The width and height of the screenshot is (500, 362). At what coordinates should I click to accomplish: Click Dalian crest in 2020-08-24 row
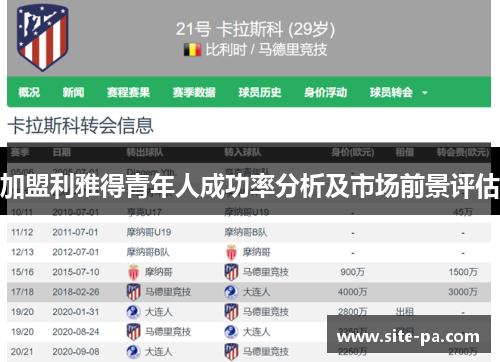pos(231,332)
